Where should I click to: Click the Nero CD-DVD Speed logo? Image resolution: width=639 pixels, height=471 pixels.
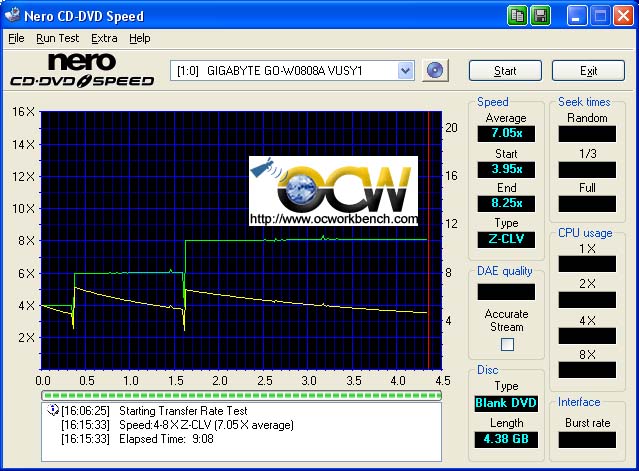pyautogui.click(x=82, y=70)
